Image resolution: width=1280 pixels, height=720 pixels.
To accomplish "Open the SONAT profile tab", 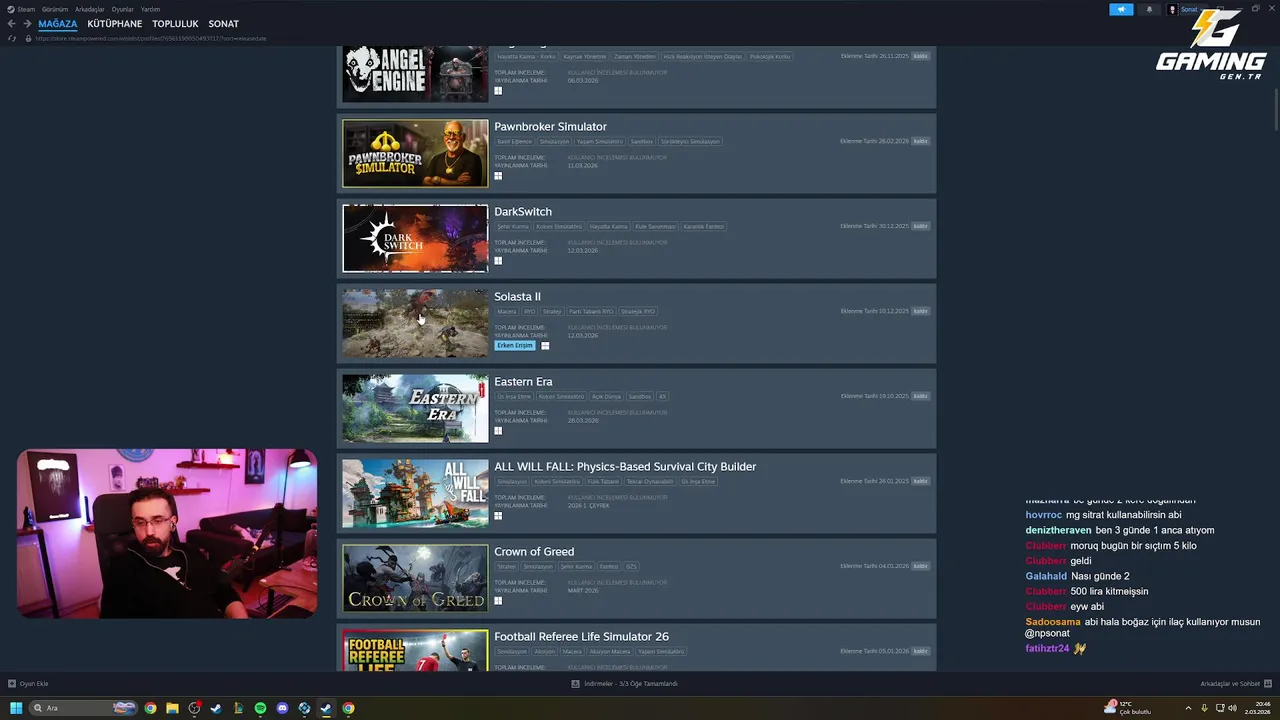I will click(223, 24).
